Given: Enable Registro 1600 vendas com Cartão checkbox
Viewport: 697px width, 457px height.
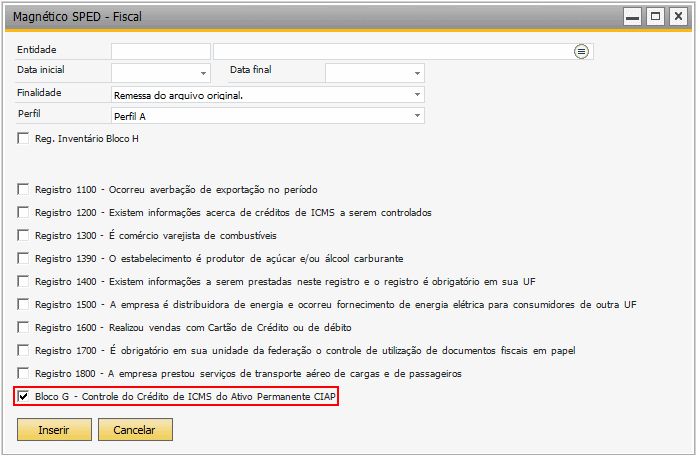Looking at the screenshot, I should (23, 327).
